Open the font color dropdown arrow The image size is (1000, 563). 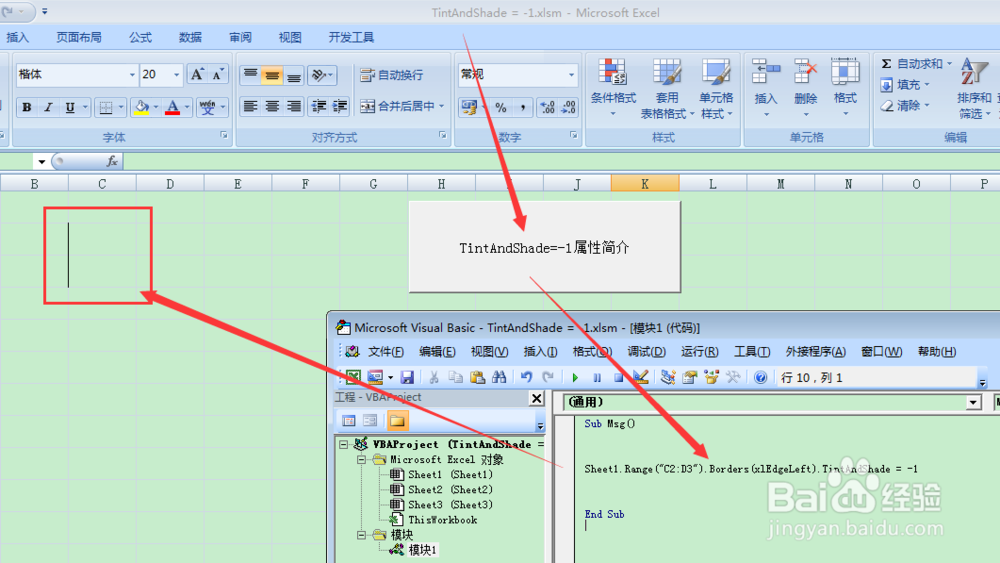pyautogui.click(x=187, y=107)
